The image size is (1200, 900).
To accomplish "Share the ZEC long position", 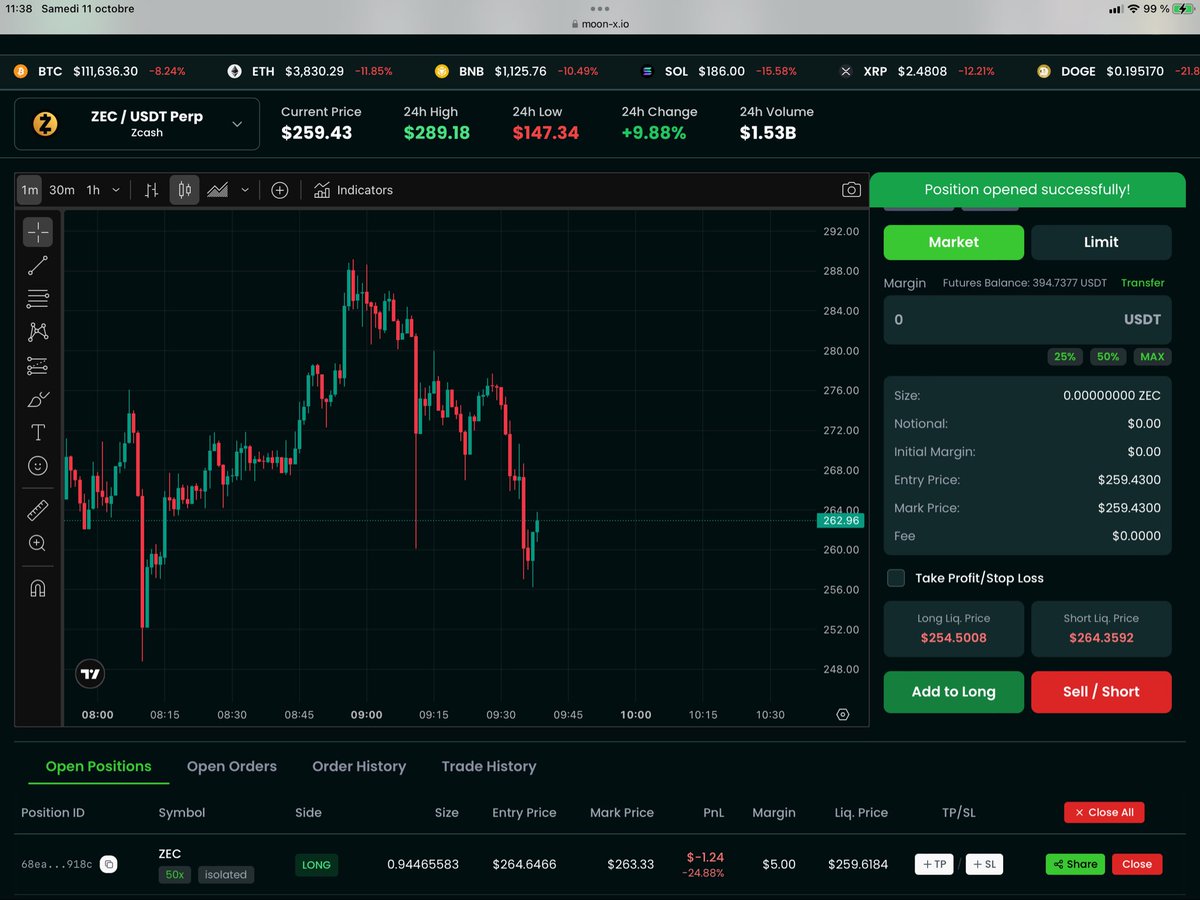I will coord(1076,864).
